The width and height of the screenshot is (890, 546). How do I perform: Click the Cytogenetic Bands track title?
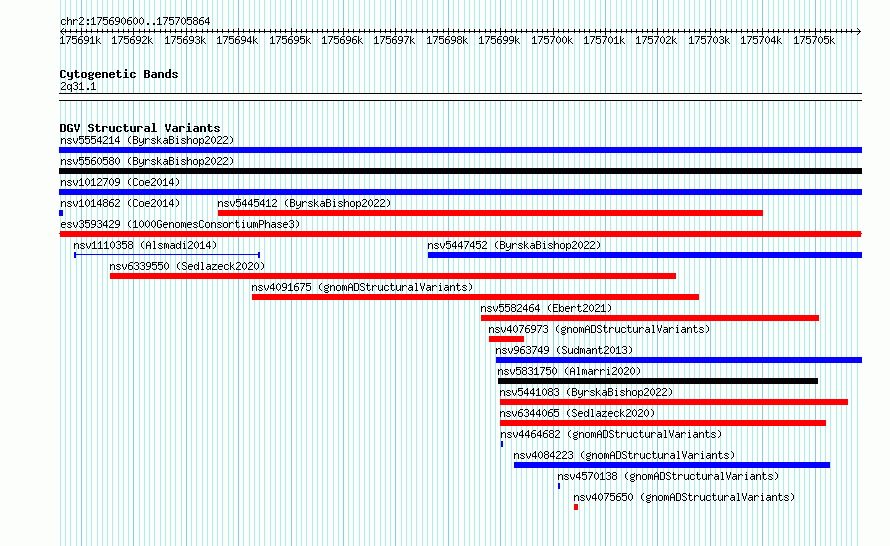(119, 74)
